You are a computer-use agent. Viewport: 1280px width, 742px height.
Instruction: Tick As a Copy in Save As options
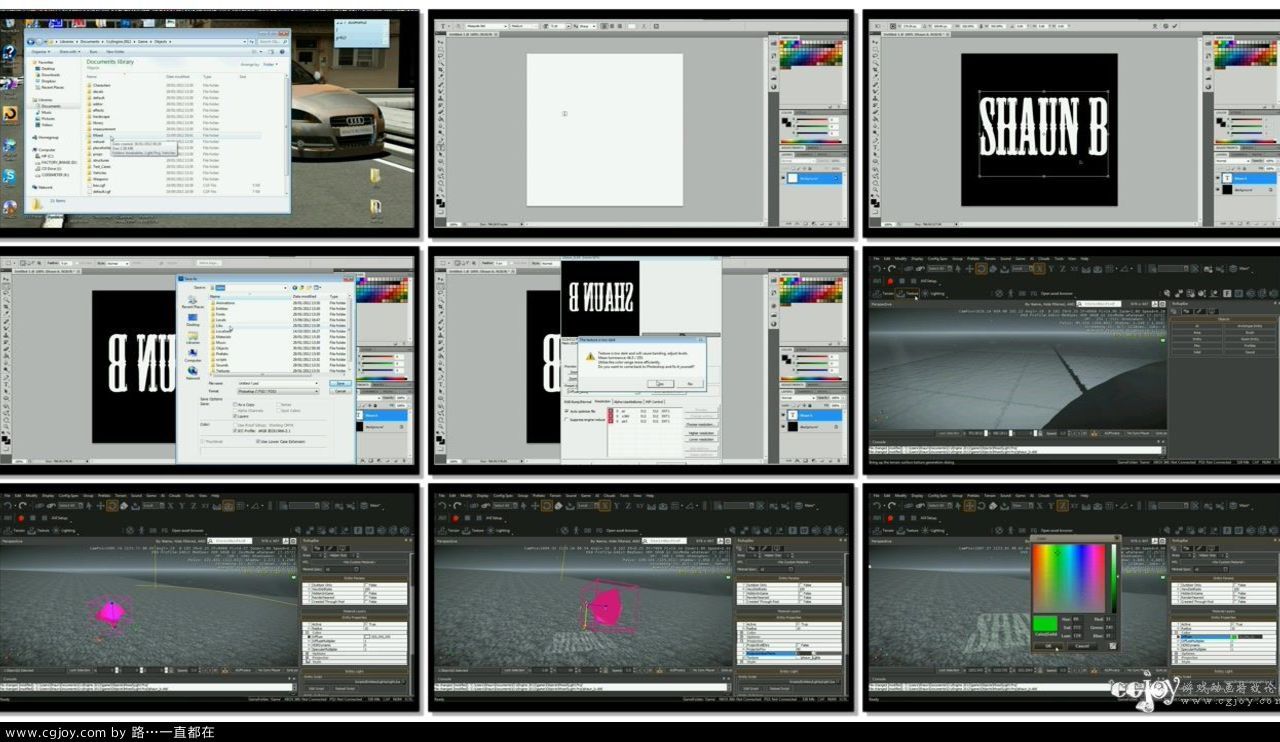235,404
